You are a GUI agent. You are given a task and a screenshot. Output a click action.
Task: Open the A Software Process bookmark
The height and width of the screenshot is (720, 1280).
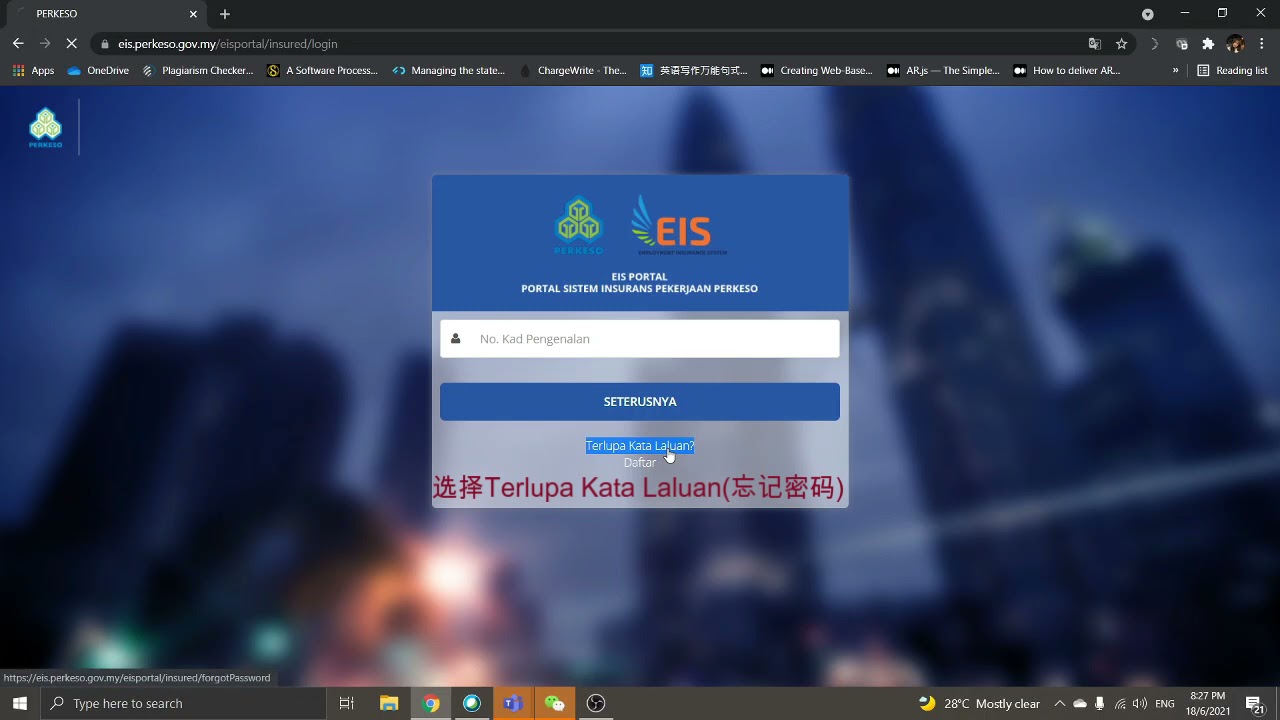click(323, 71)
